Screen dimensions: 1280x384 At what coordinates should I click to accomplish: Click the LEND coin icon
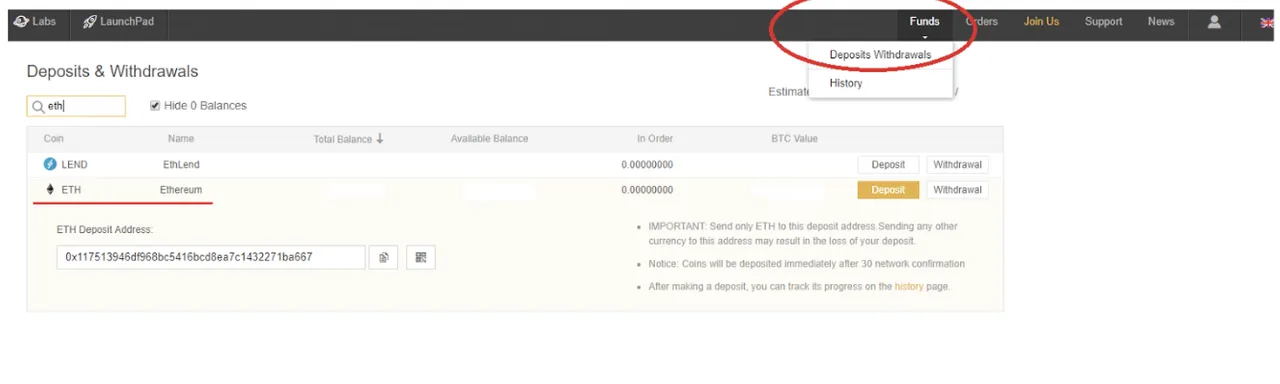pos(50,164)
